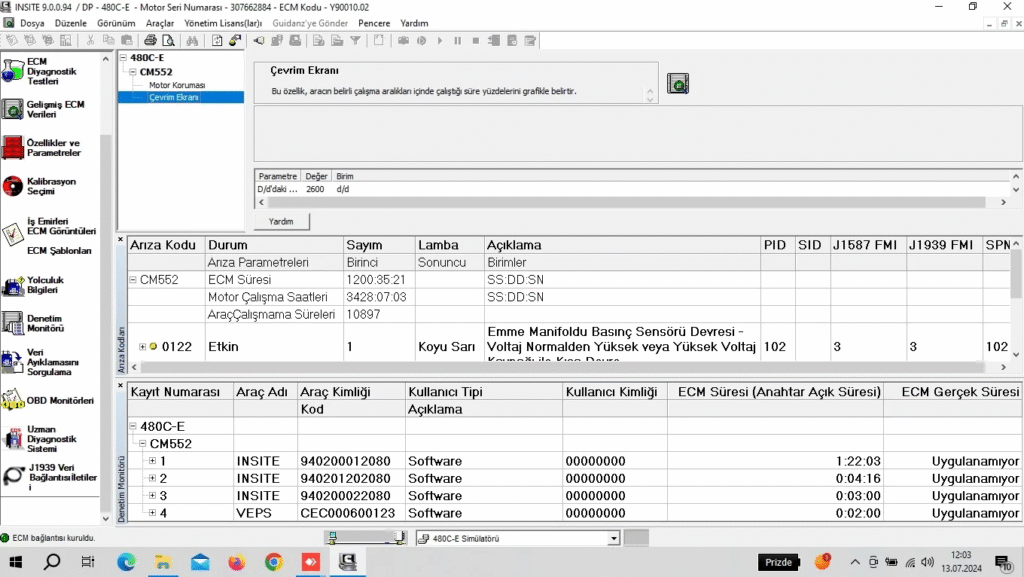
Task: Collapse the CM552 node in top tree
Action: click(134, 72)
